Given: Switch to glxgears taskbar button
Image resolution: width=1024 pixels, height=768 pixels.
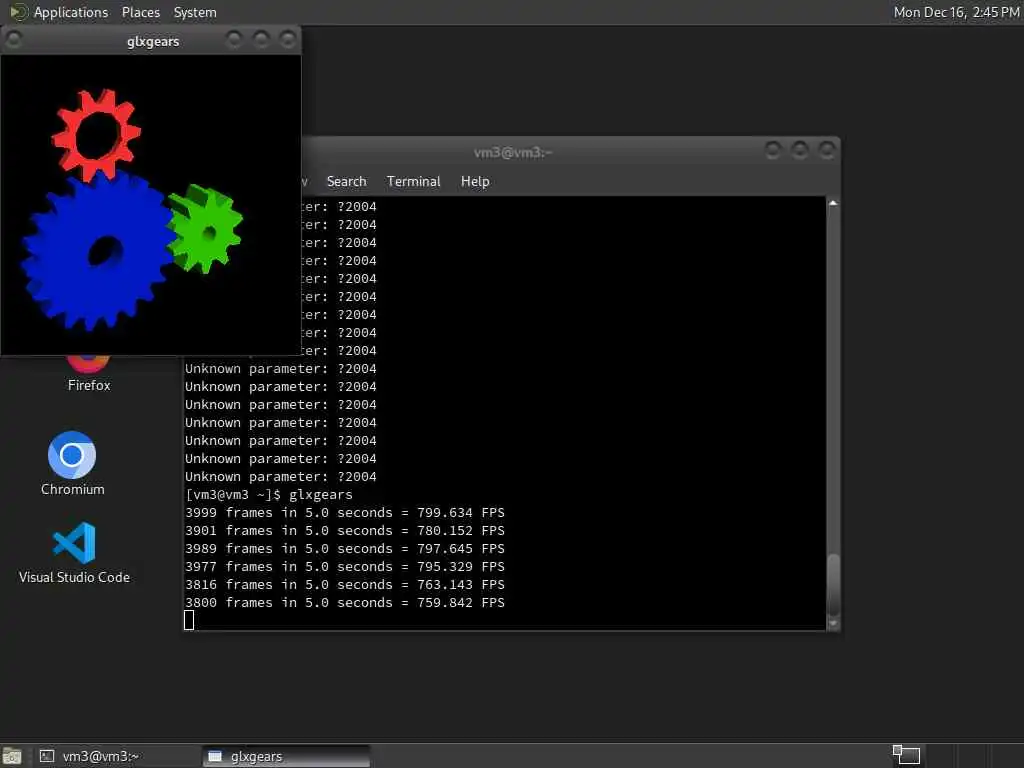Looking at the screenshot, I should point(286,756).
